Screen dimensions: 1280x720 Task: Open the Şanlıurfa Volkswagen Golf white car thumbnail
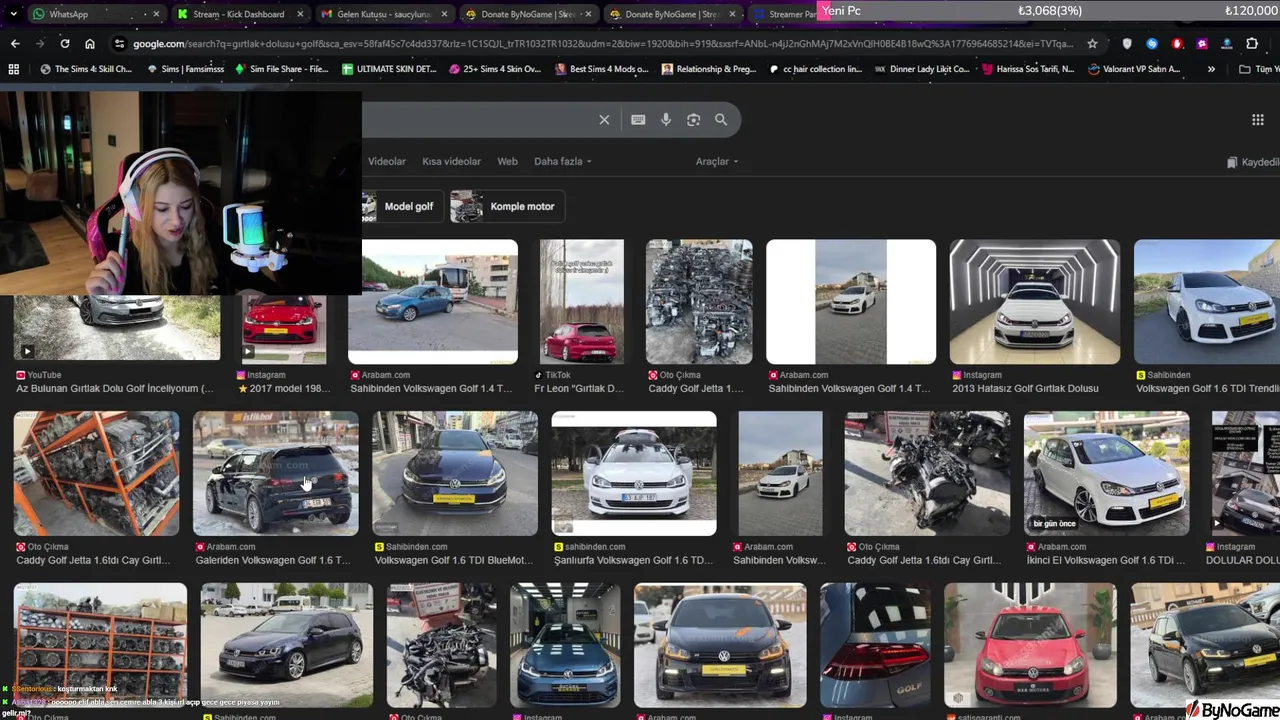click(634, 474)
